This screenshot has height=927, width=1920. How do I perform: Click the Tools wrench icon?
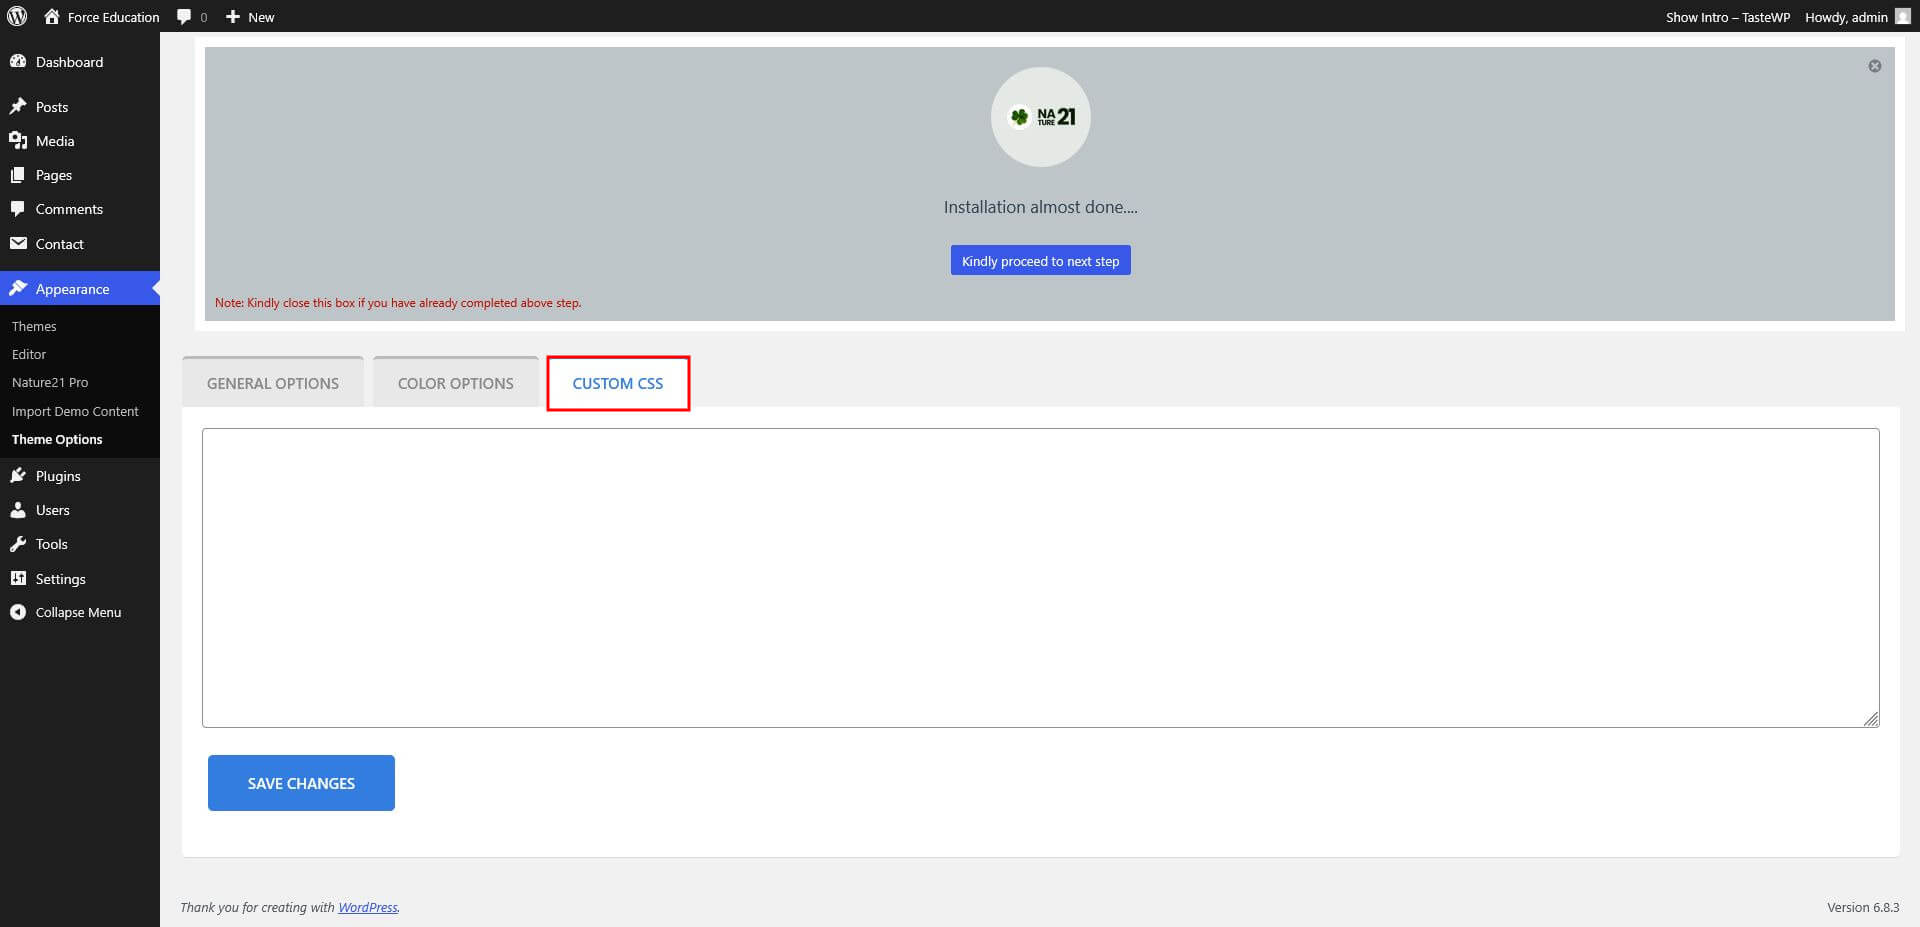[x=18, y=544]
